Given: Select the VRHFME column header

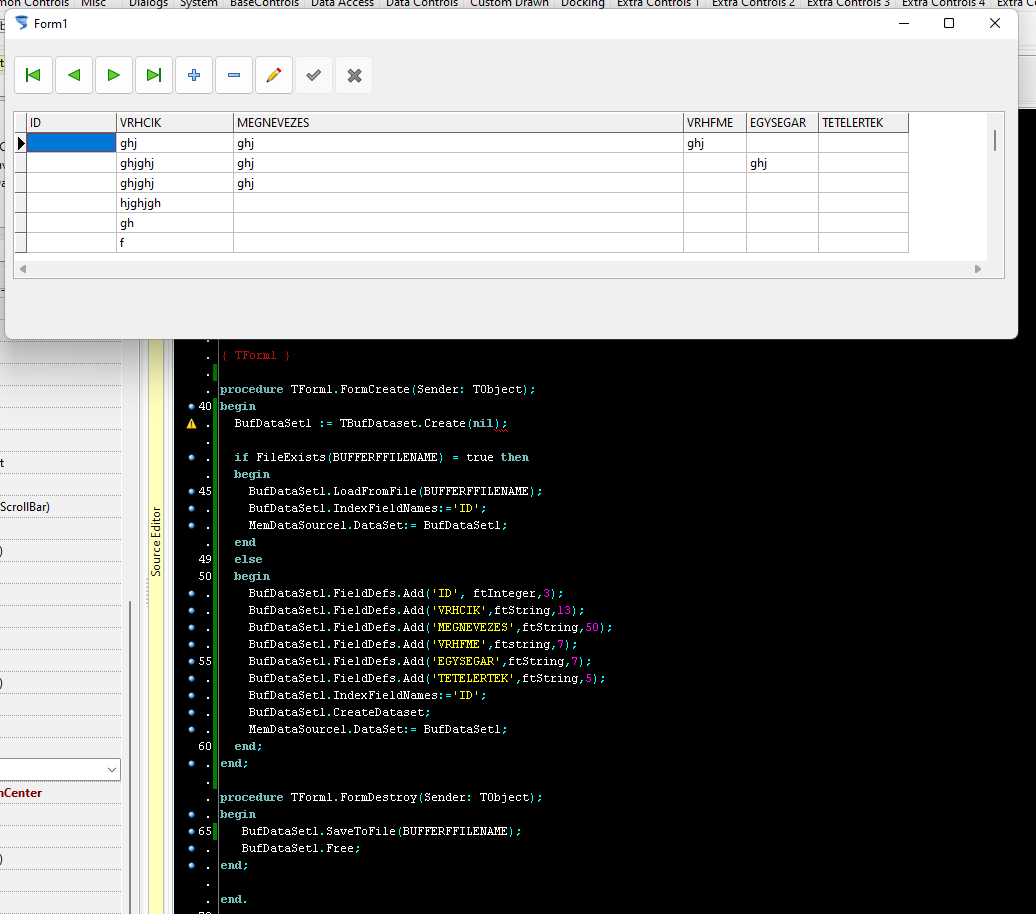Looking at the screenshot, I should click(x=715, y=123).
